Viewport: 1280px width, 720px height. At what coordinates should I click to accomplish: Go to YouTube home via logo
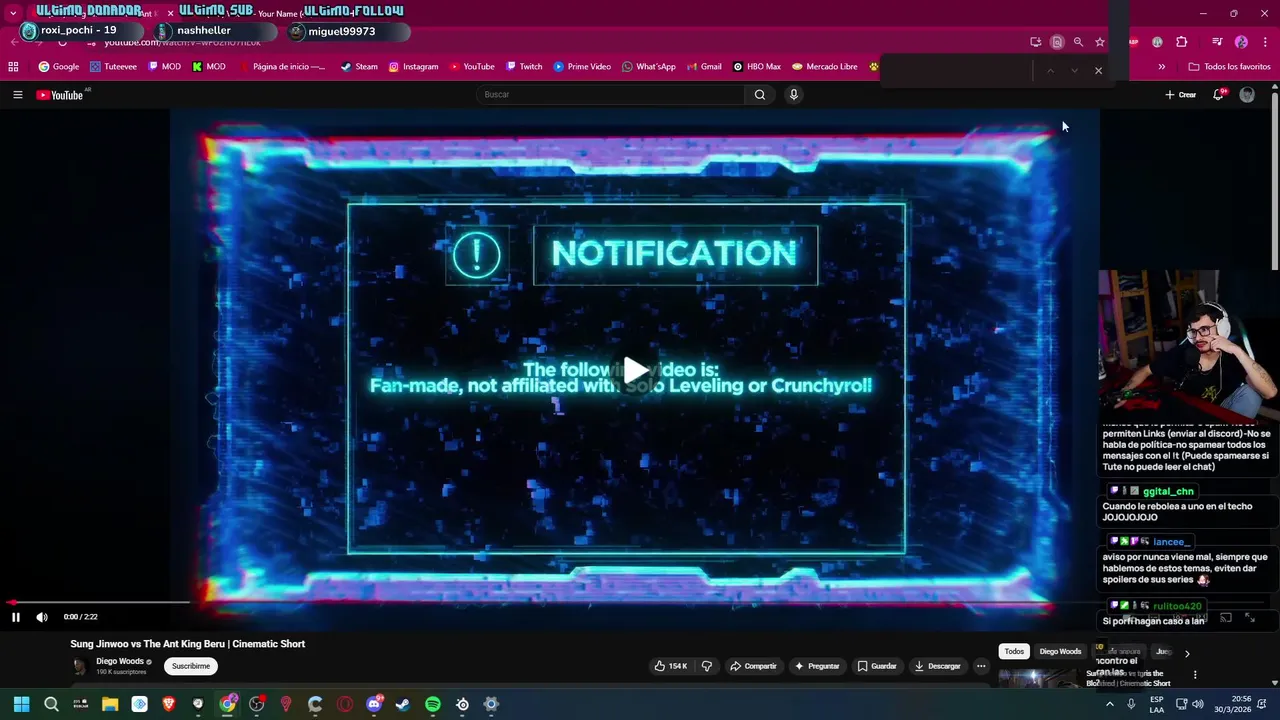59,95
